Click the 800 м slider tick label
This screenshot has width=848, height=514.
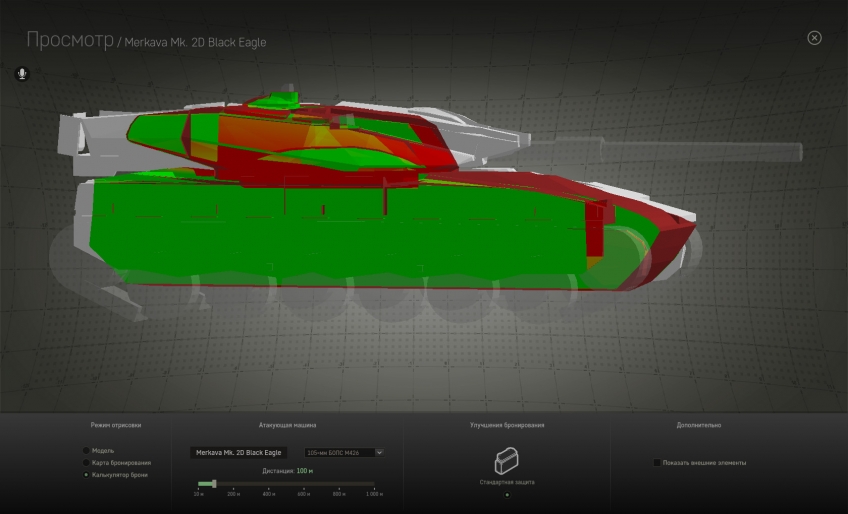coord(339,494)
